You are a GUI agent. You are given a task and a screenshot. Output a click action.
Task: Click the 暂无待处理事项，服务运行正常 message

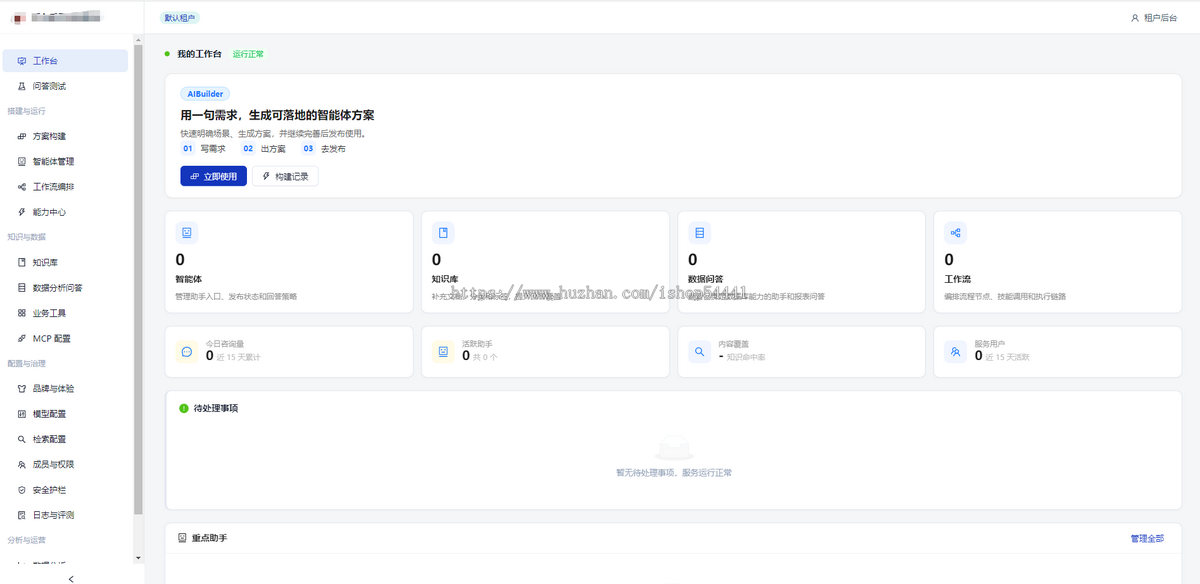pos(673,472)
